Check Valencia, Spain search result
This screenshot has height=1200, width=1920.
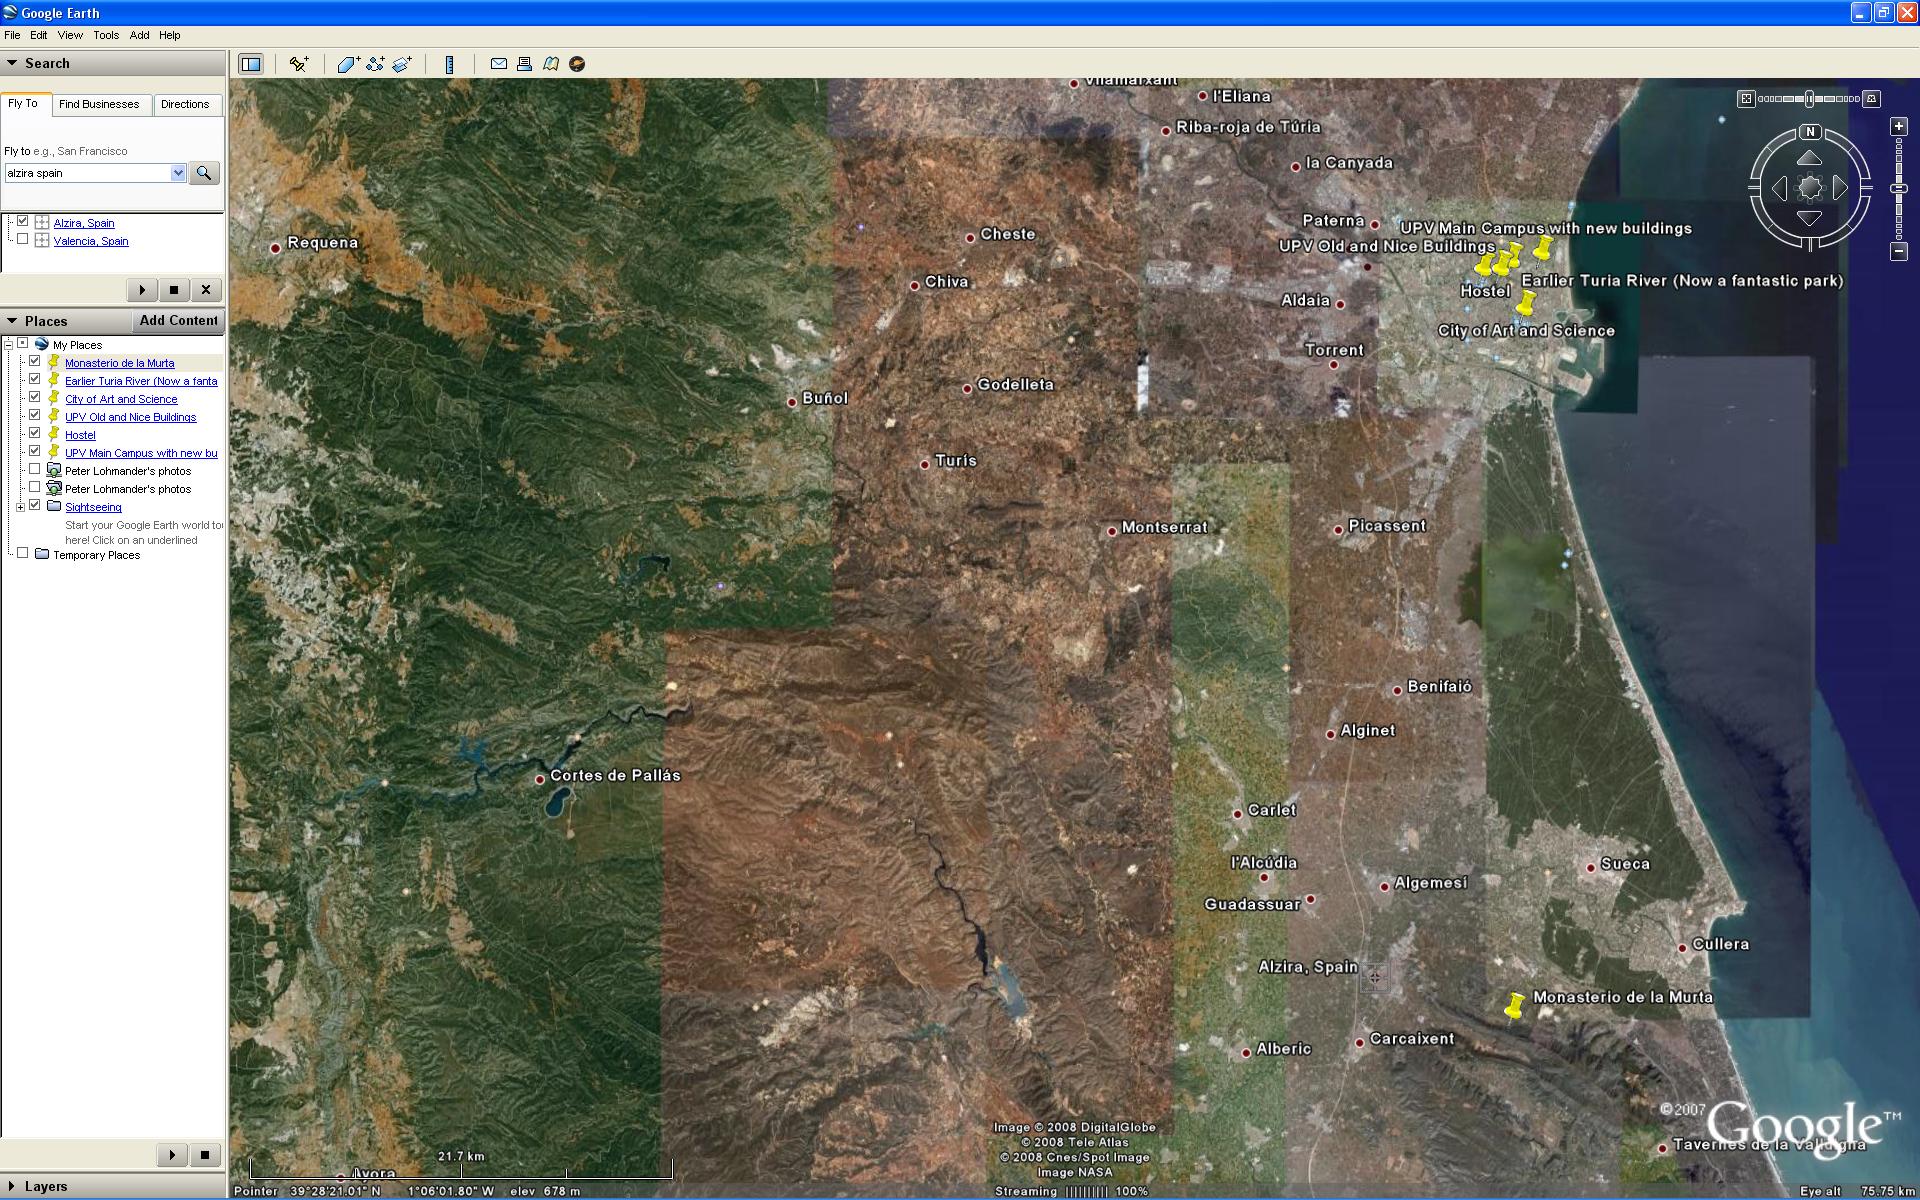[x=23, y=240]
